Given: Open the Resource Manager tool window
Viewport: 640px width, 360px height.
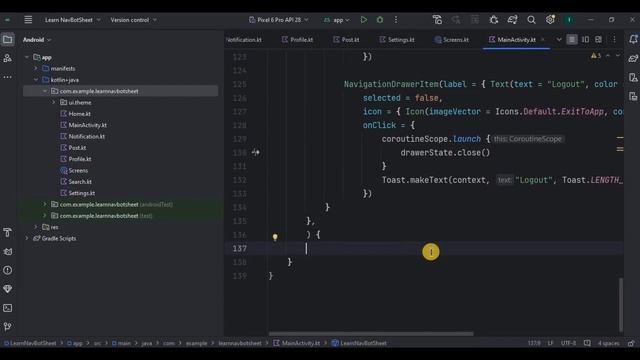Looking at the screenshot, I should coord(8,58).
